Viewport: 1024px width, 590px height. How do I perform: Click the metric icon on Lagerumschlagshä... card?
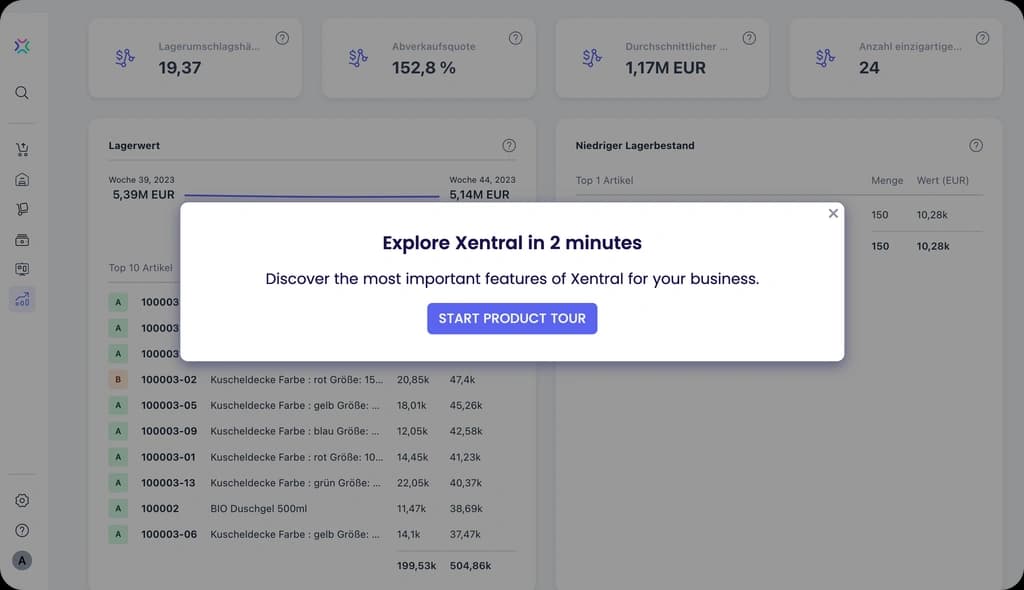point(125,58)
